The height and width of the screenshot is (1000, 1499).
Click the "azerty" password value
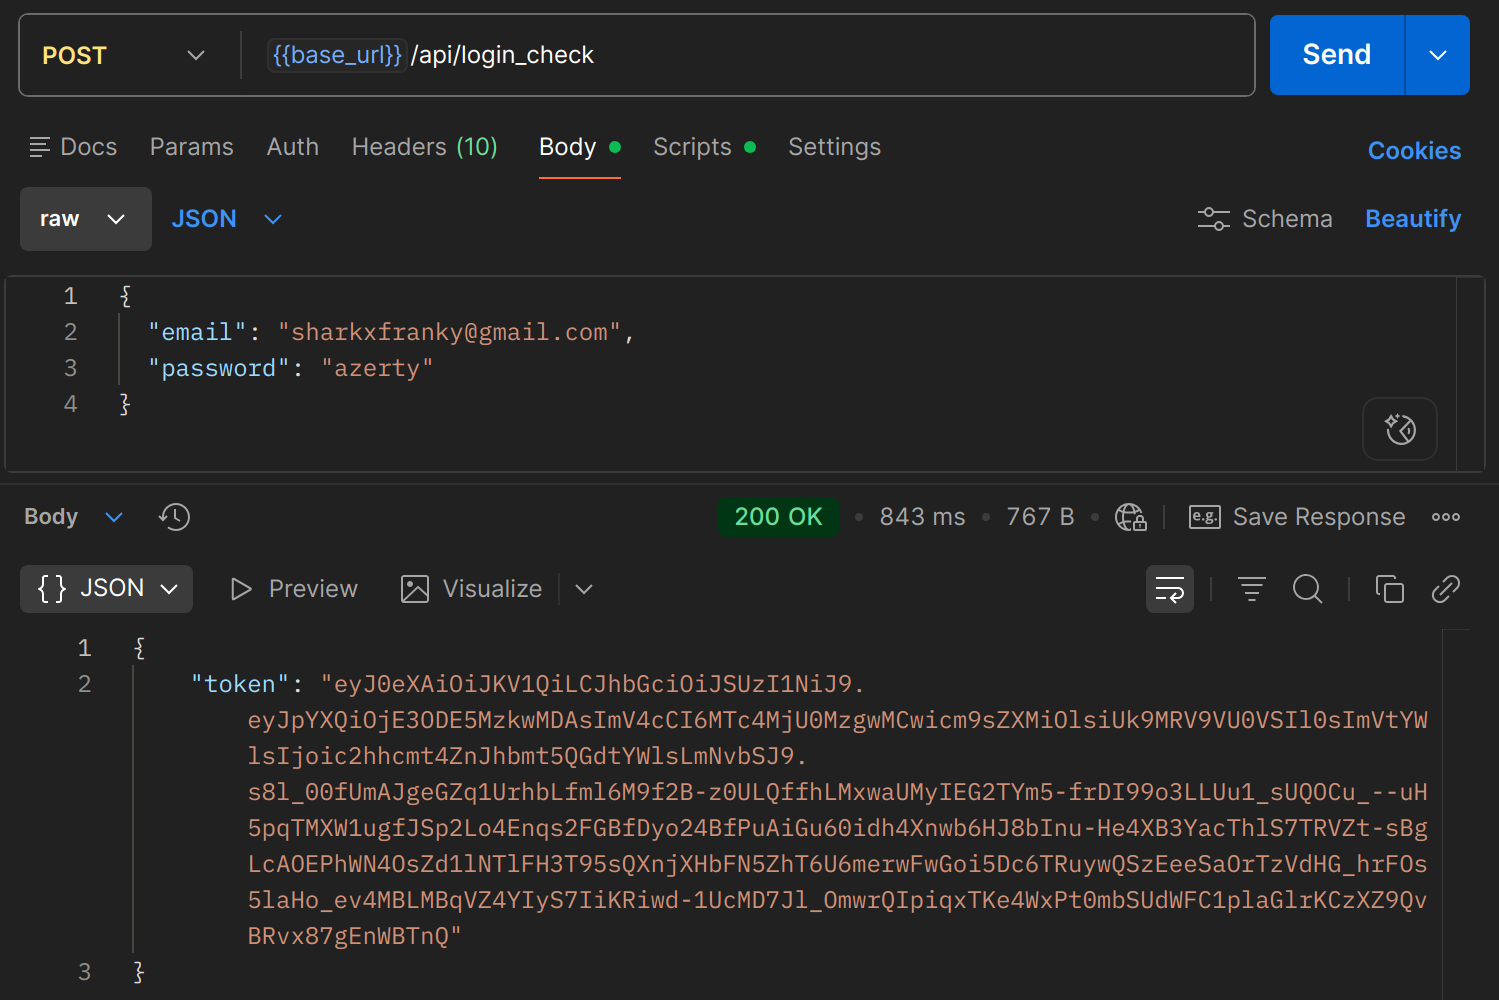point(377,368)
